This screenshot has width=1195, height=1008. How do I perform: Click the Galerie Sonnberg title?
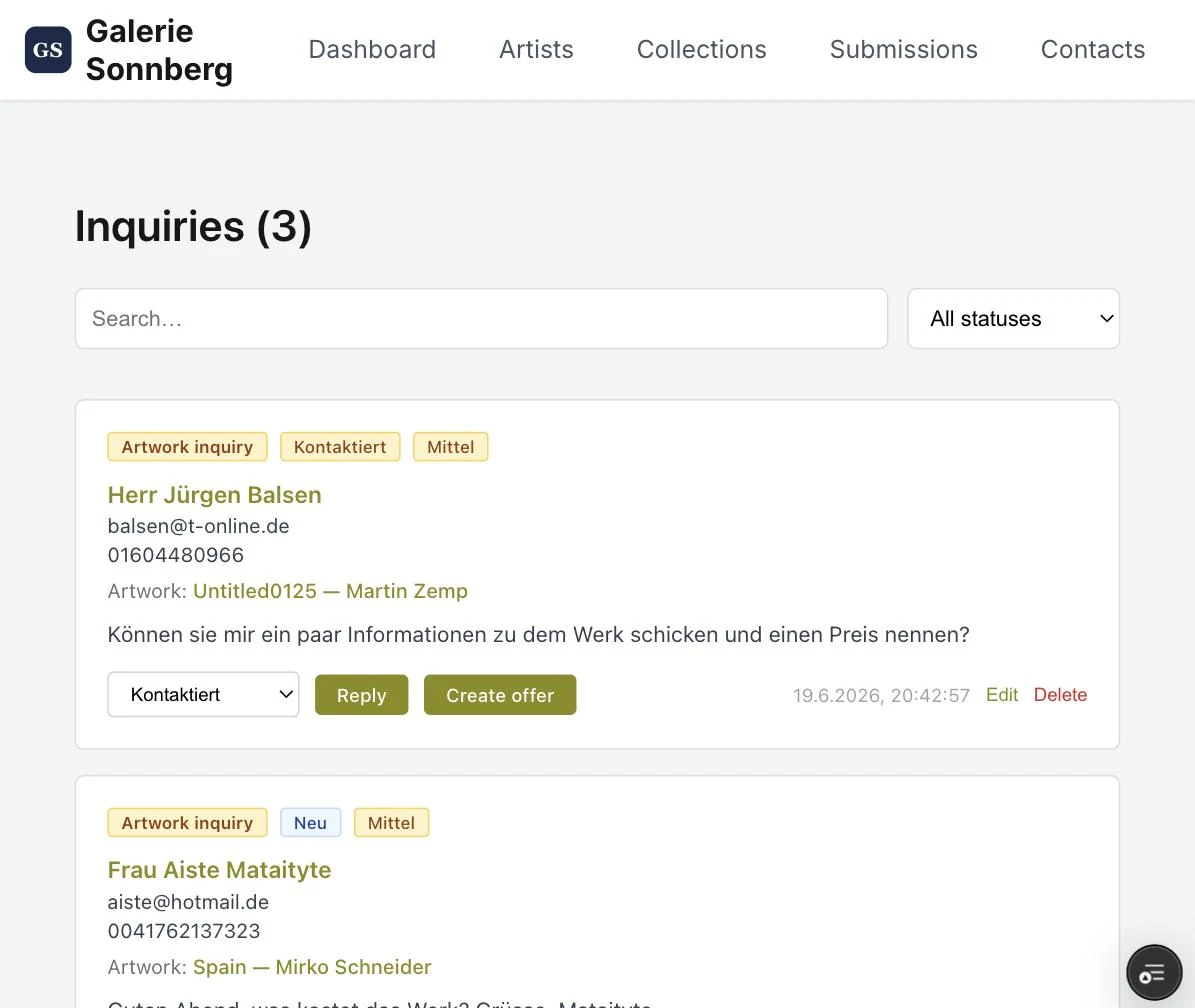pyautogui.click(x=159, y=50)
